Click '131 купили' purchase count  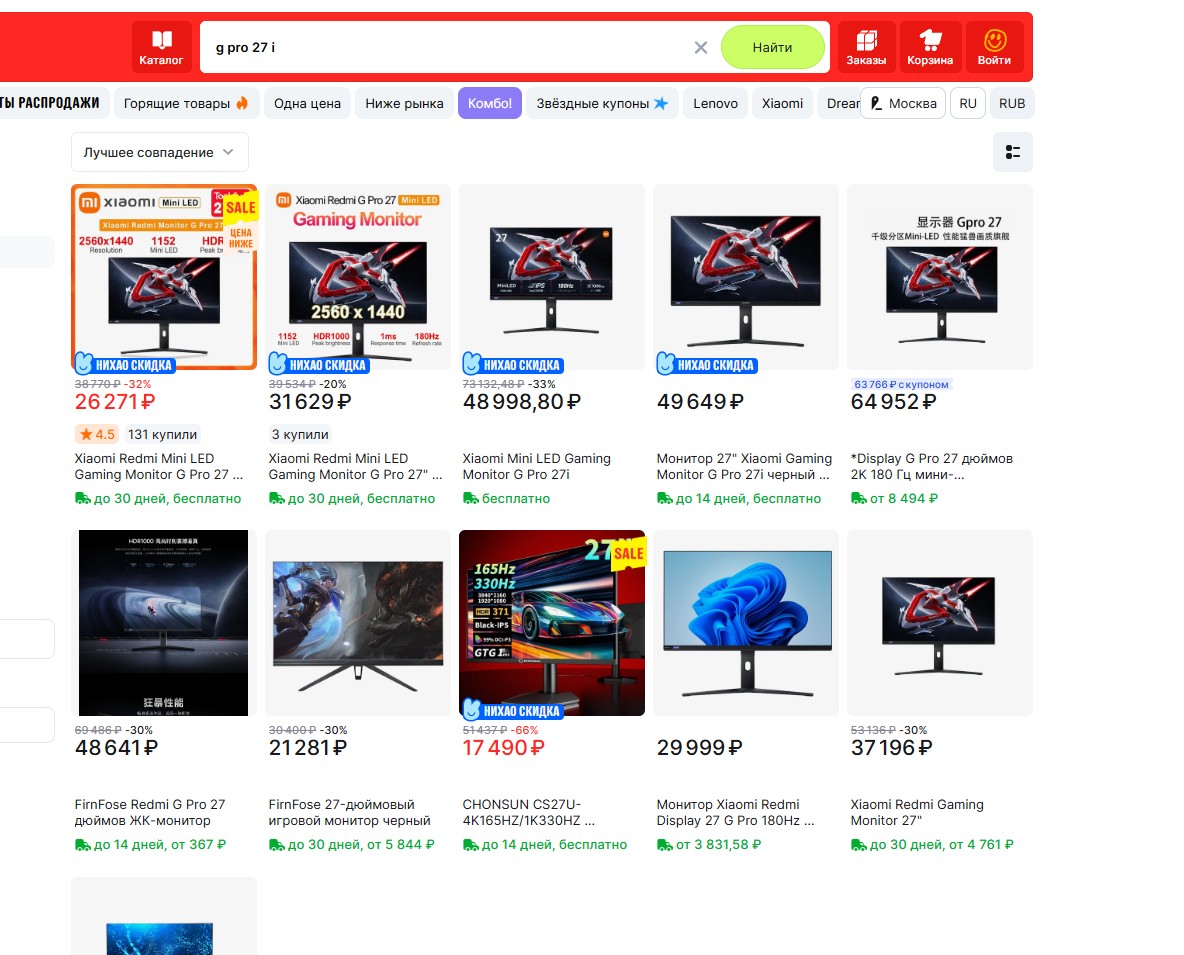[162, 434]
